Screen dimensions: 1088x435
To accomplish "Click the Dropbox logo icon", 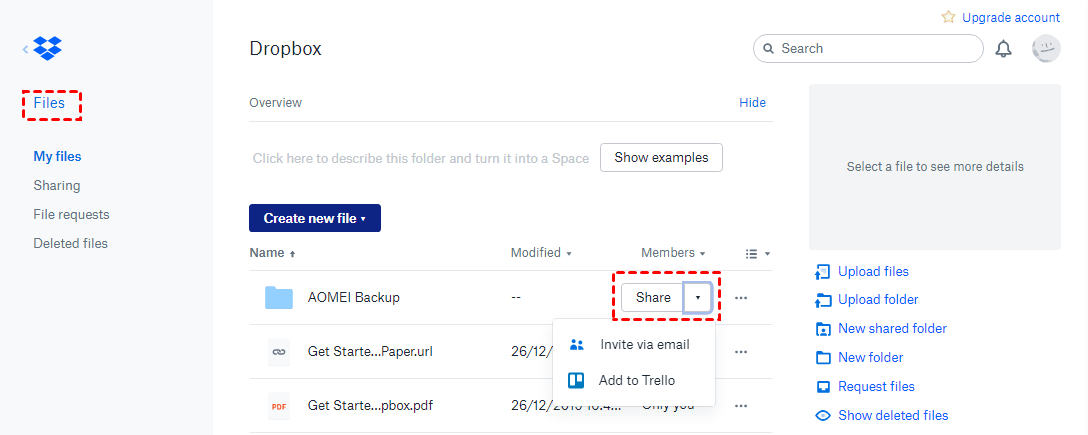I will 47,48.
